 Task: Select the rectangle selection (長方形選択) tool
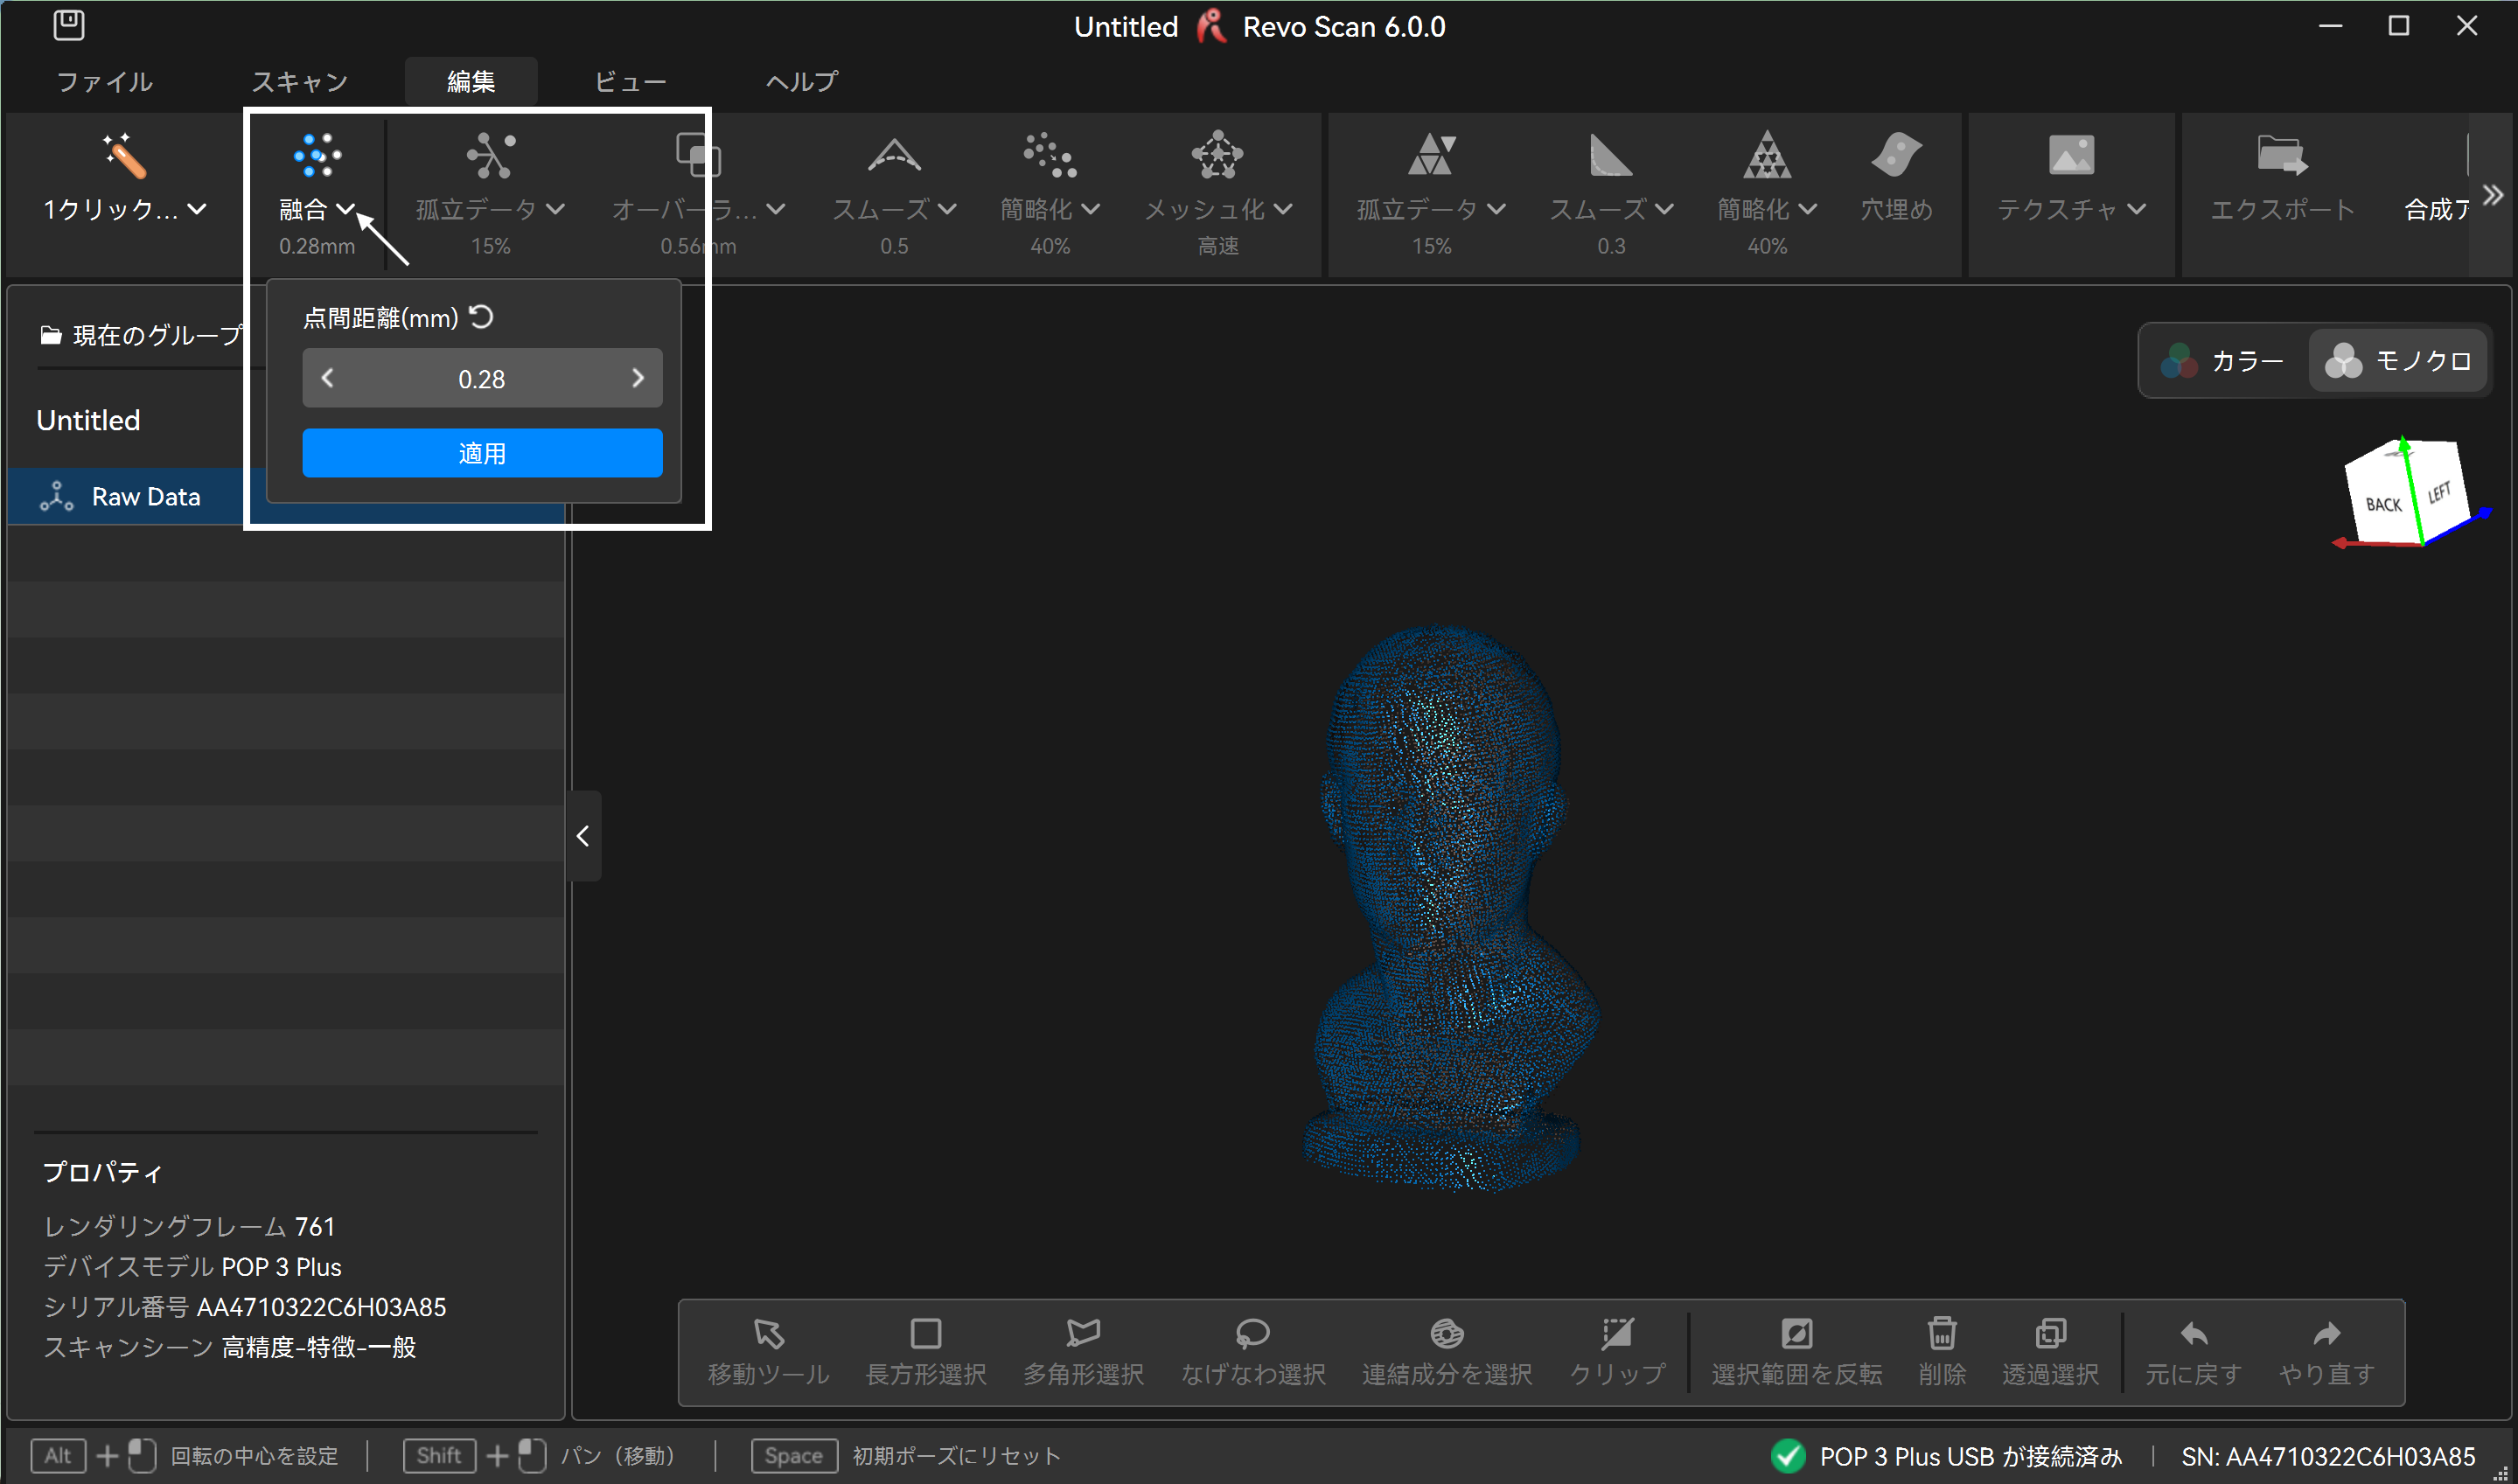point(925,1334)
